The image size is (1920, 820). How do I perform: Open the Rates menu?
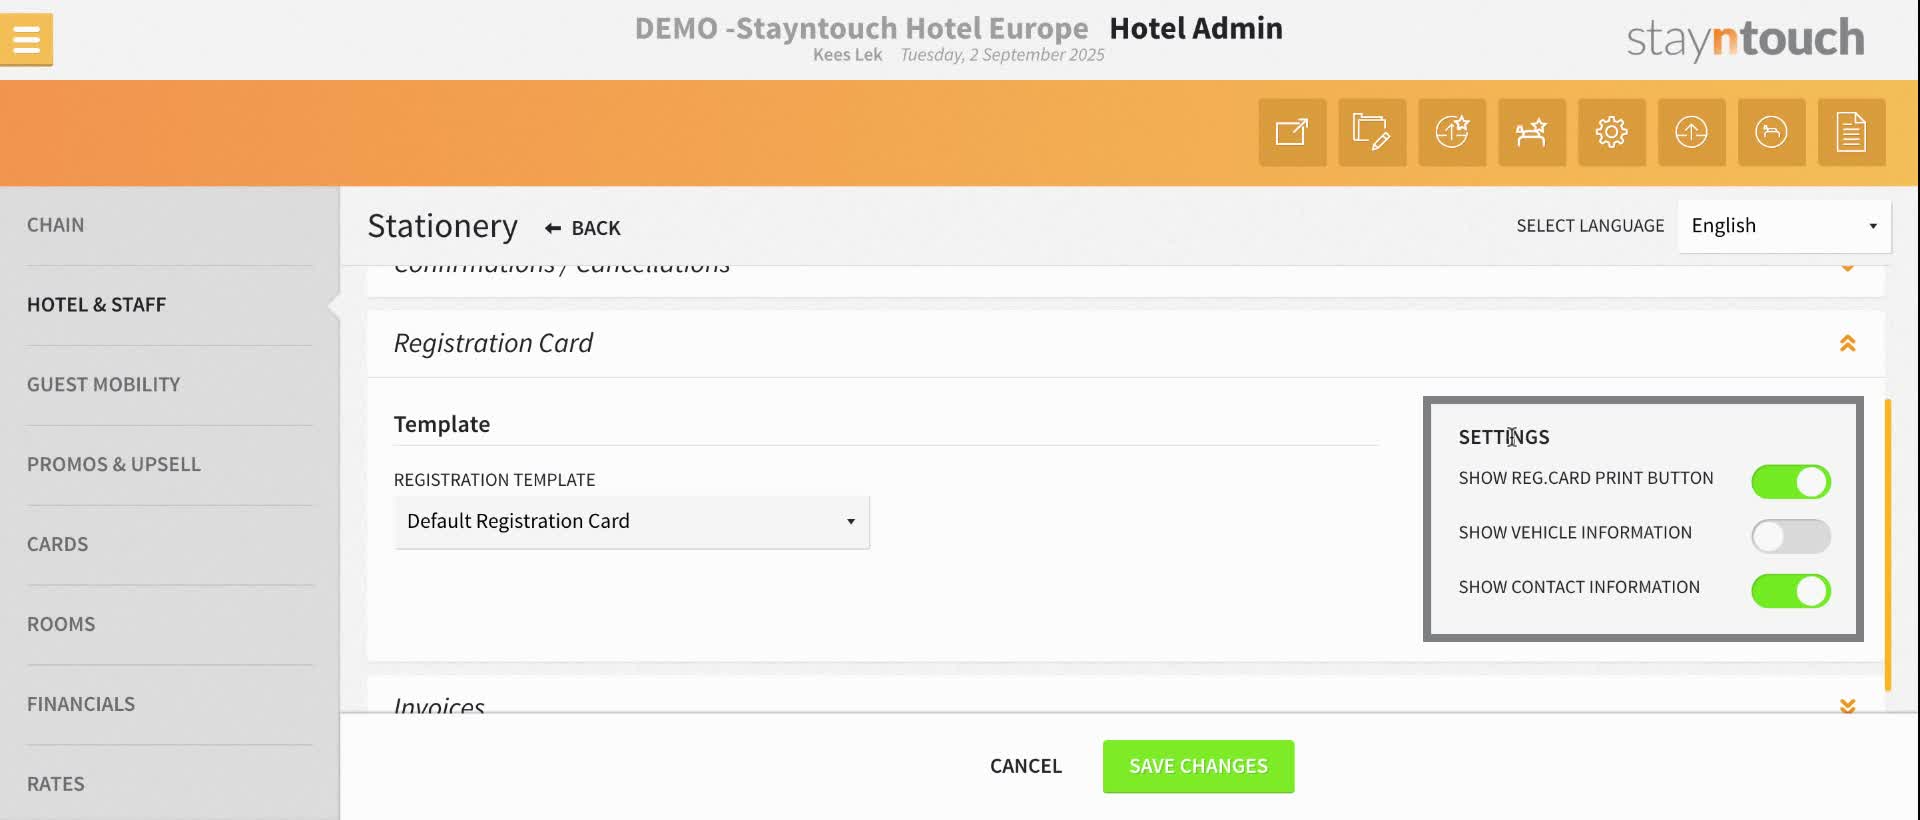tap(55, 785)
